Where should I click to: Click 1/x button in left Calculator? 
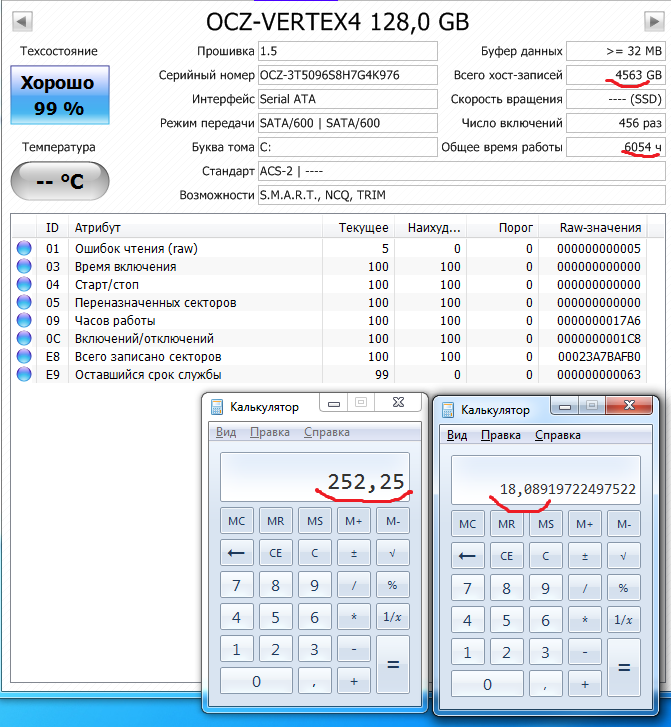393,617
